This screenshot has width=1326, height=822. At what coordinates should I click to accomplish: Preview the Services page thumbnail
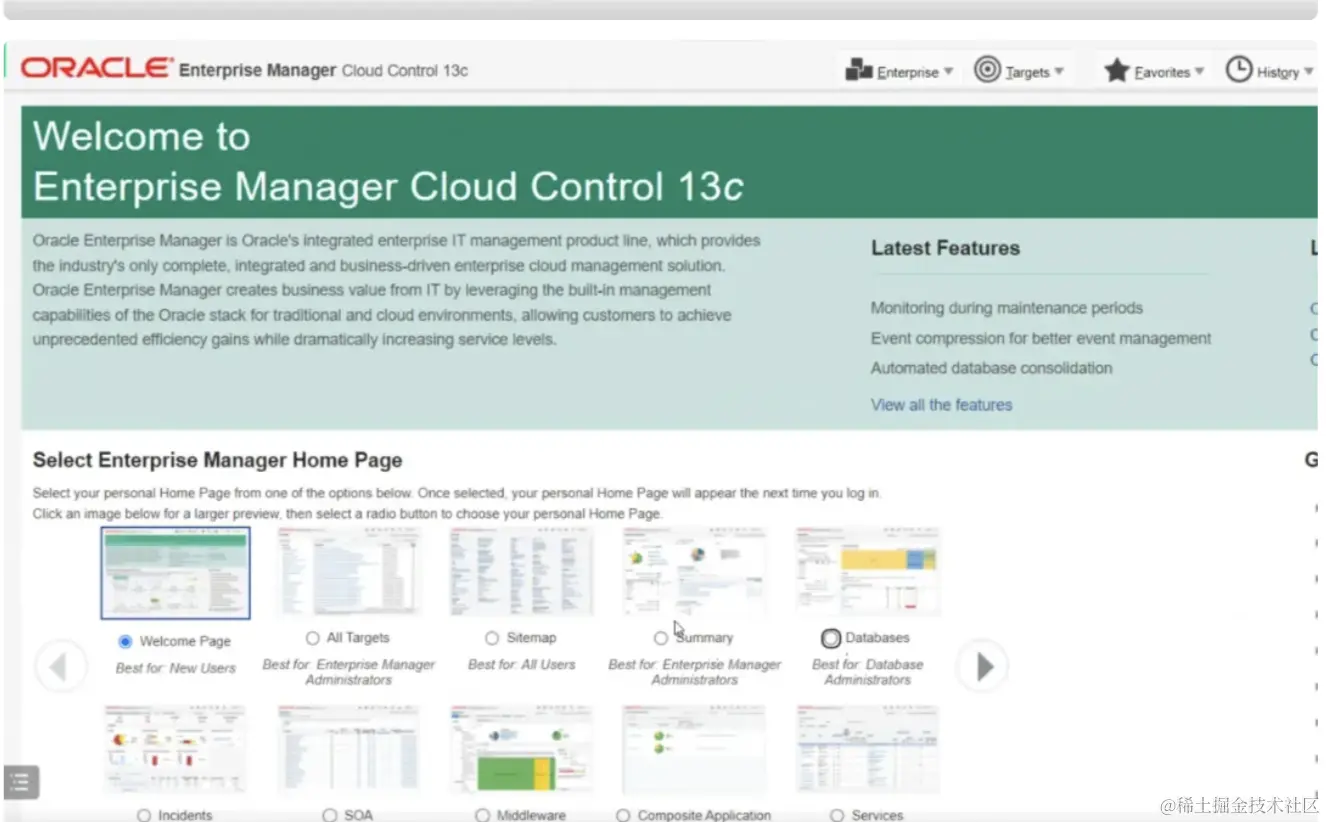[x=868, y=749]
